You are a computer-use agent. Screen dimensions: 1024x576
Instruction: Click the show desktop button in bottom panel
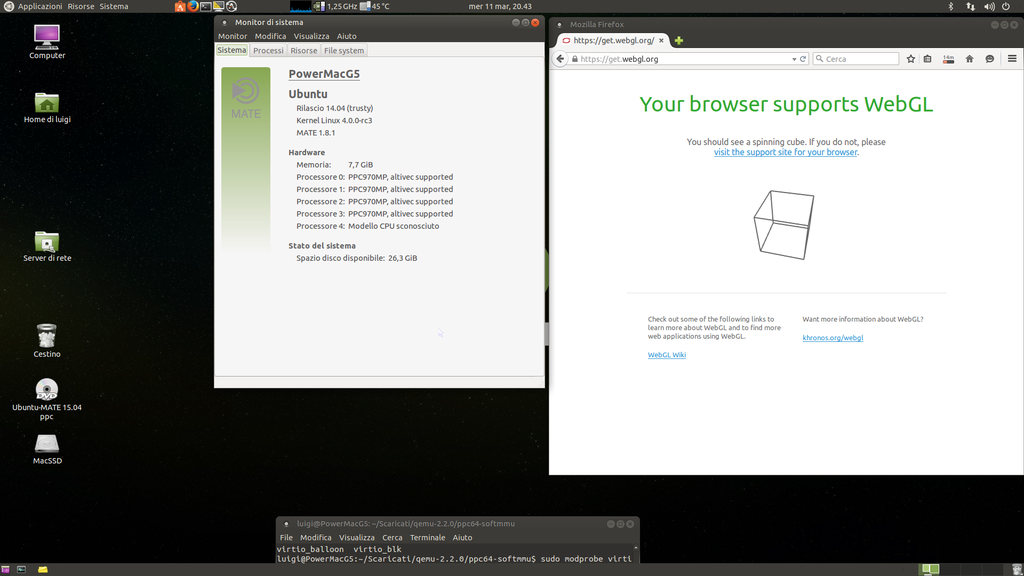pos(6,569)
